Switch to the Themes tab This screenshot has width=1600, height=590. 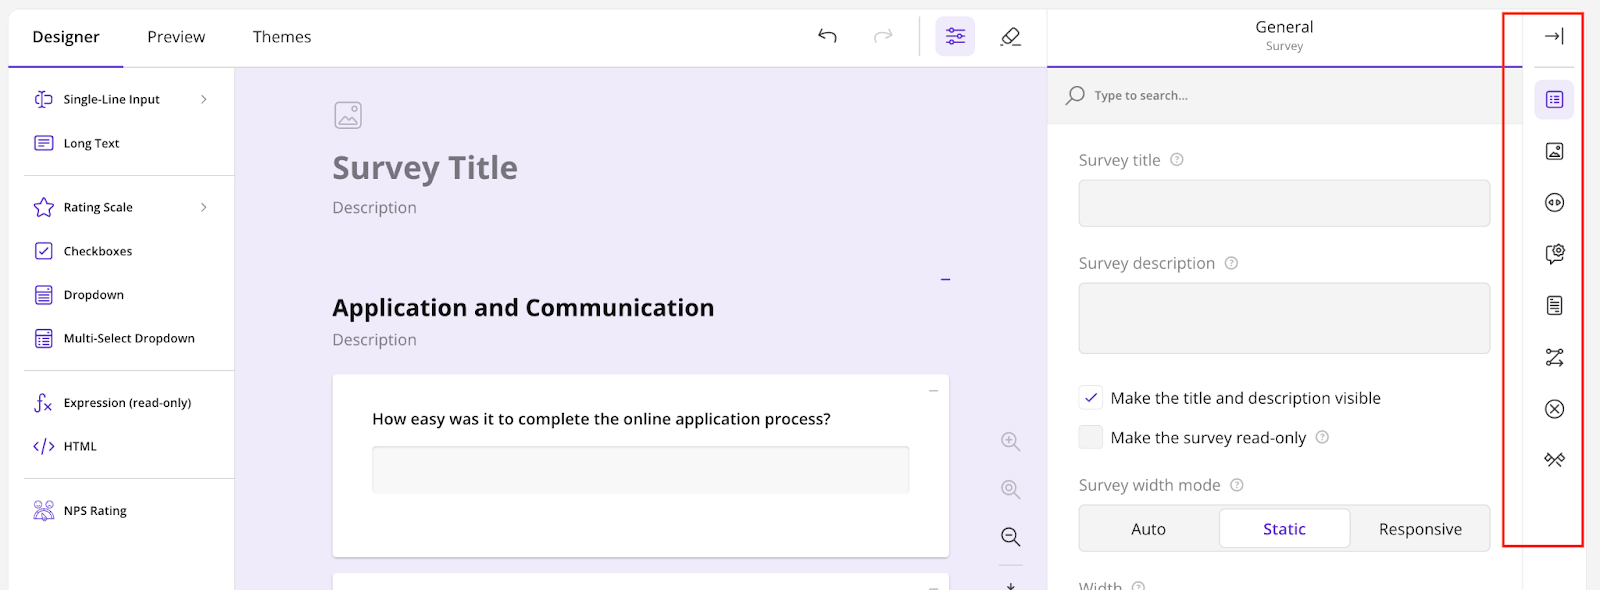[282, 37]
